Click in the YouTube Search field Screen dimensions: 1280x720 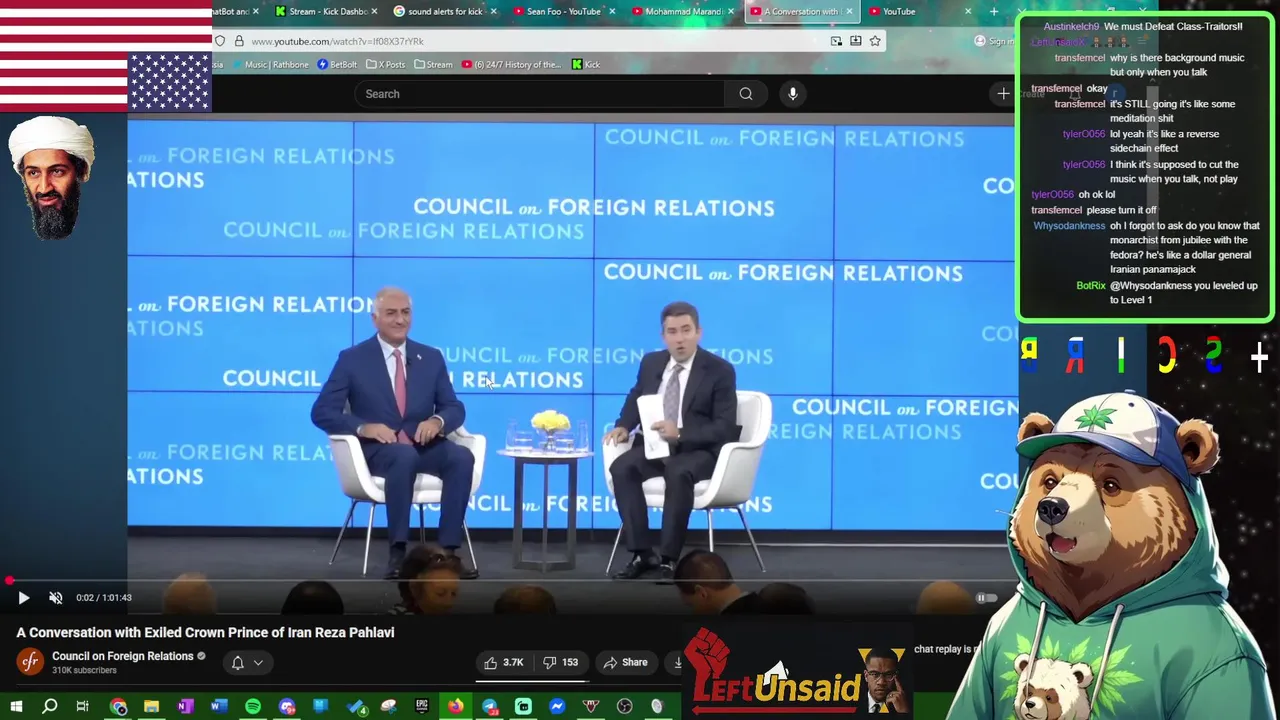540,94
